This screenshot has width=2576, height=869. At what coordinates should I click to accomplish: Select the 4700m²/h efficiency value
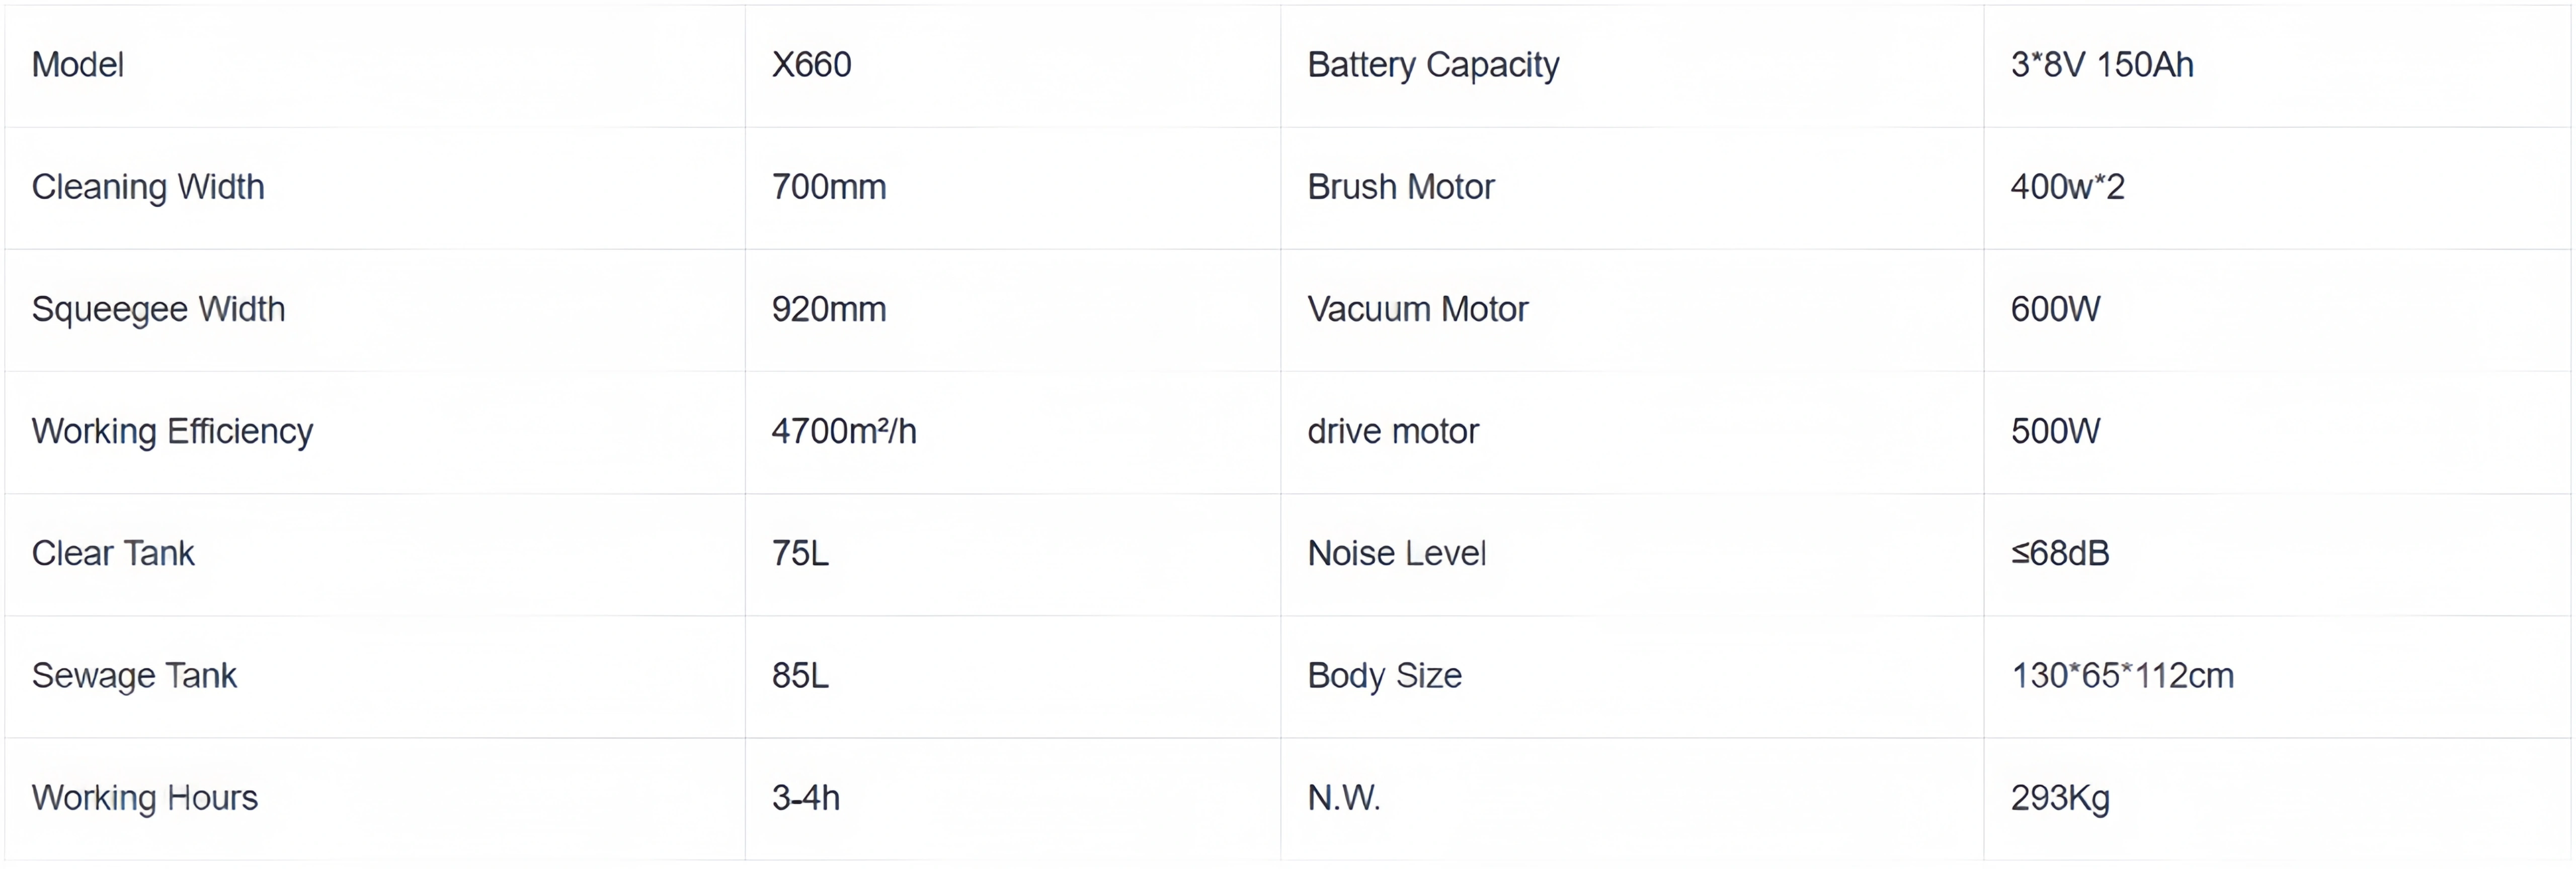coord(844,432)
